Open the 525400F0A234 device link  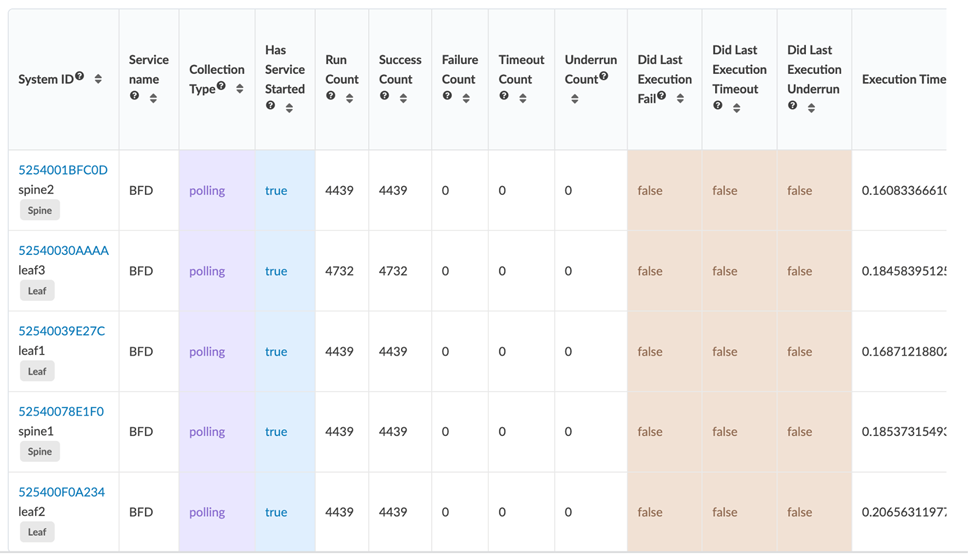click(x=62, y=492)
